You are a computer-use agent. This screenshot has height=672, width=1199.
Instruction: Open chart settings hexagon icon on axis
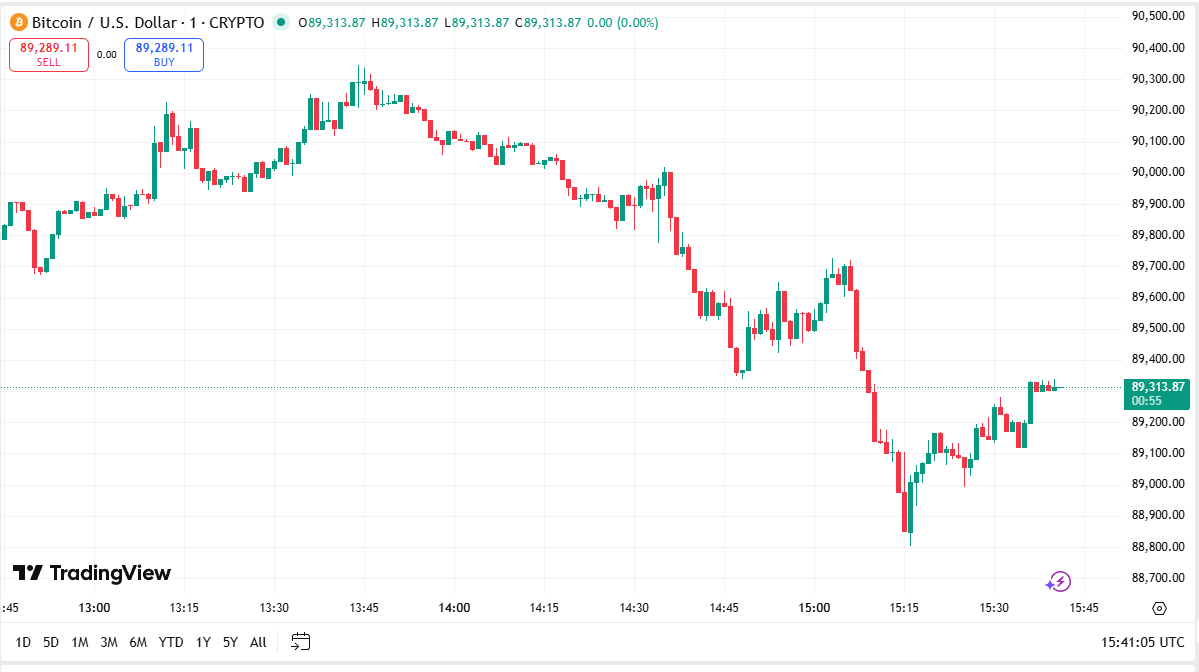click(1159, 608)
